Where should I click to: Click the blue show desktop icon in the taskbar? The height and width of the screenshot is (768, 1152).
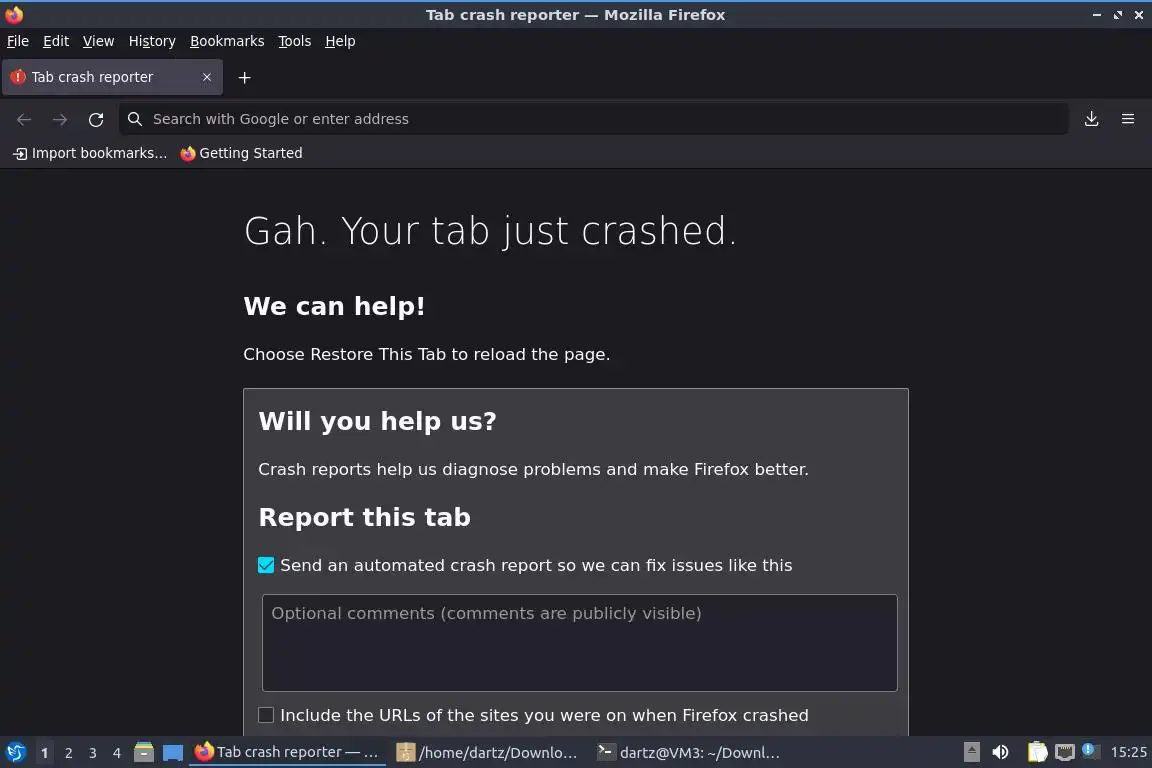173,753
